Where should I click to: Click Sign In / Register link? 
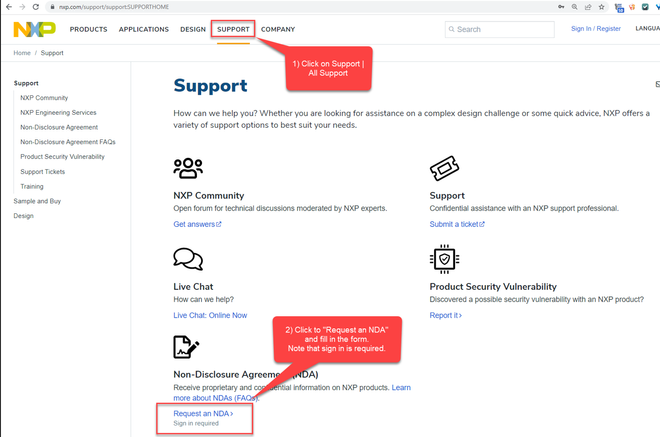pos(596,28)
